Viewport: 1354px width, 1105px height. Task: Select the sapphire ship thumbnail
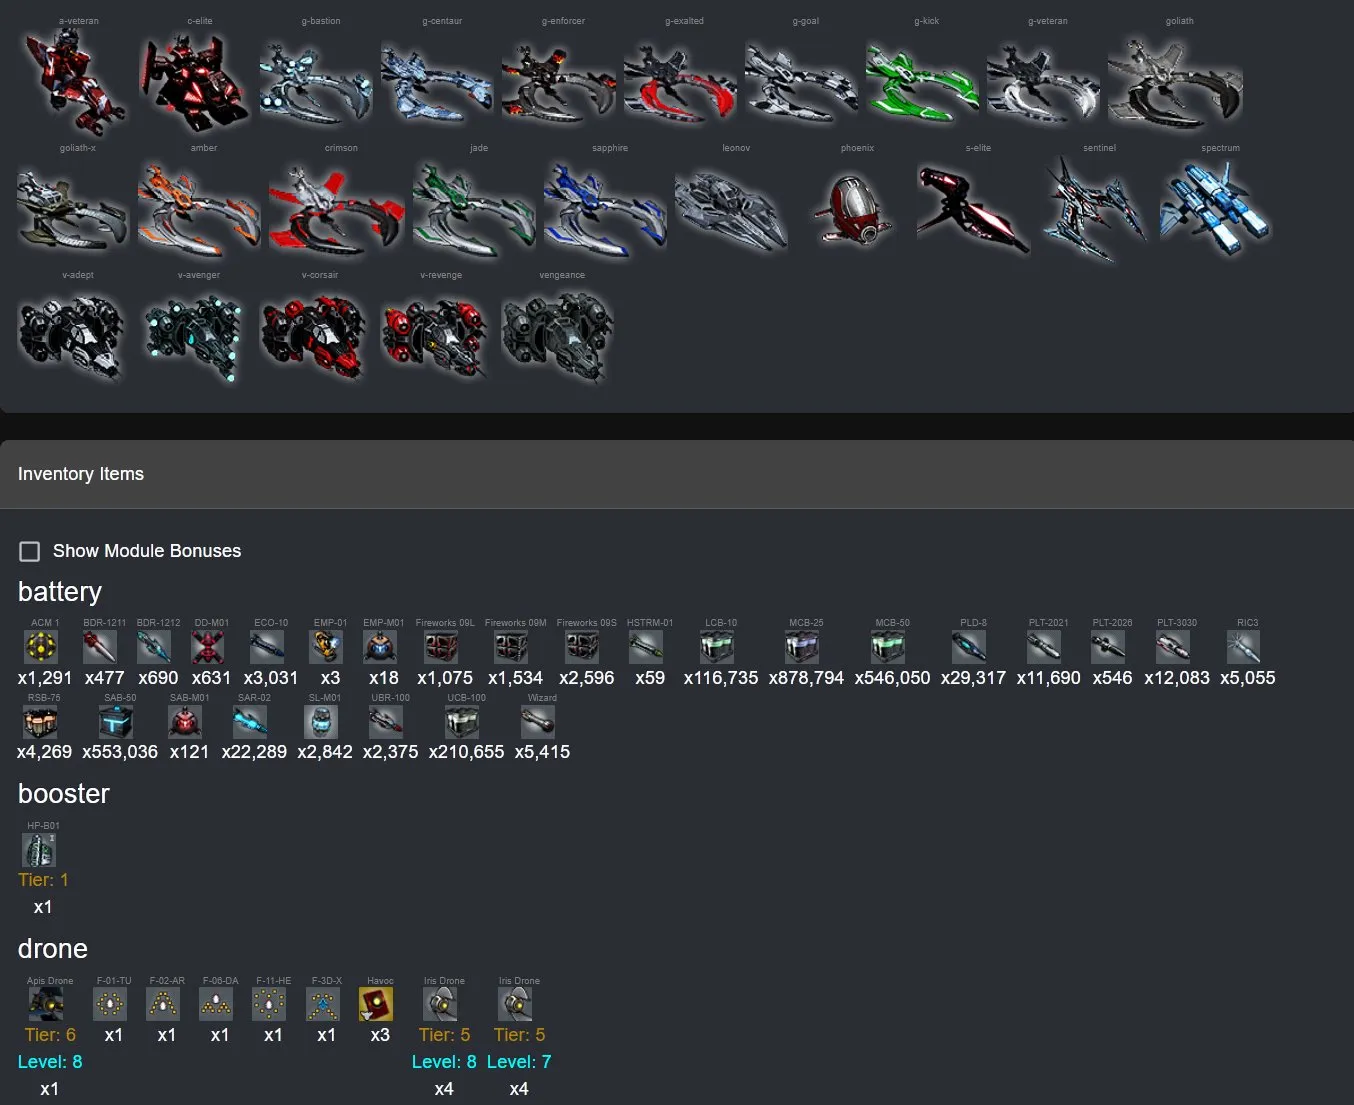[605, 210]
